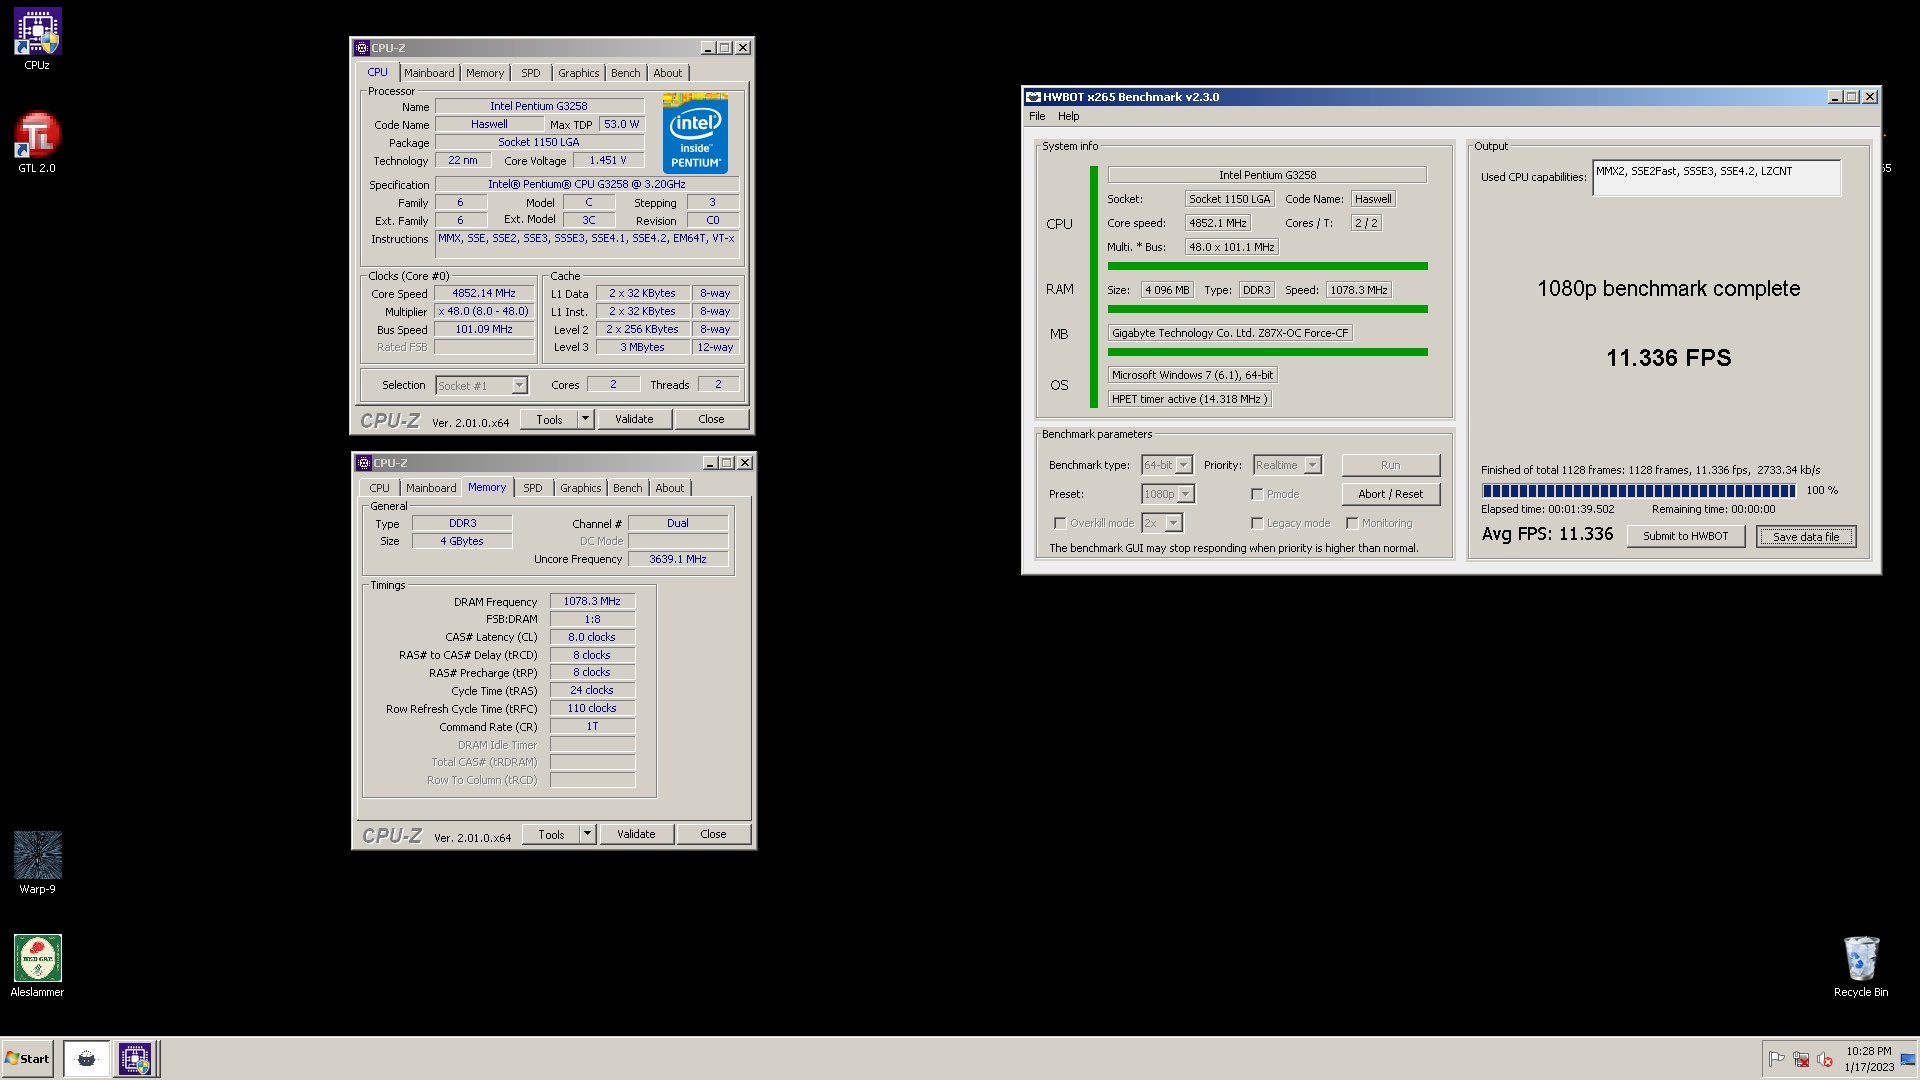This screenshot has width=1920, height=1080.
Task: Click the HWBOT x265 title bar icon
Action: click(1033, 97)
